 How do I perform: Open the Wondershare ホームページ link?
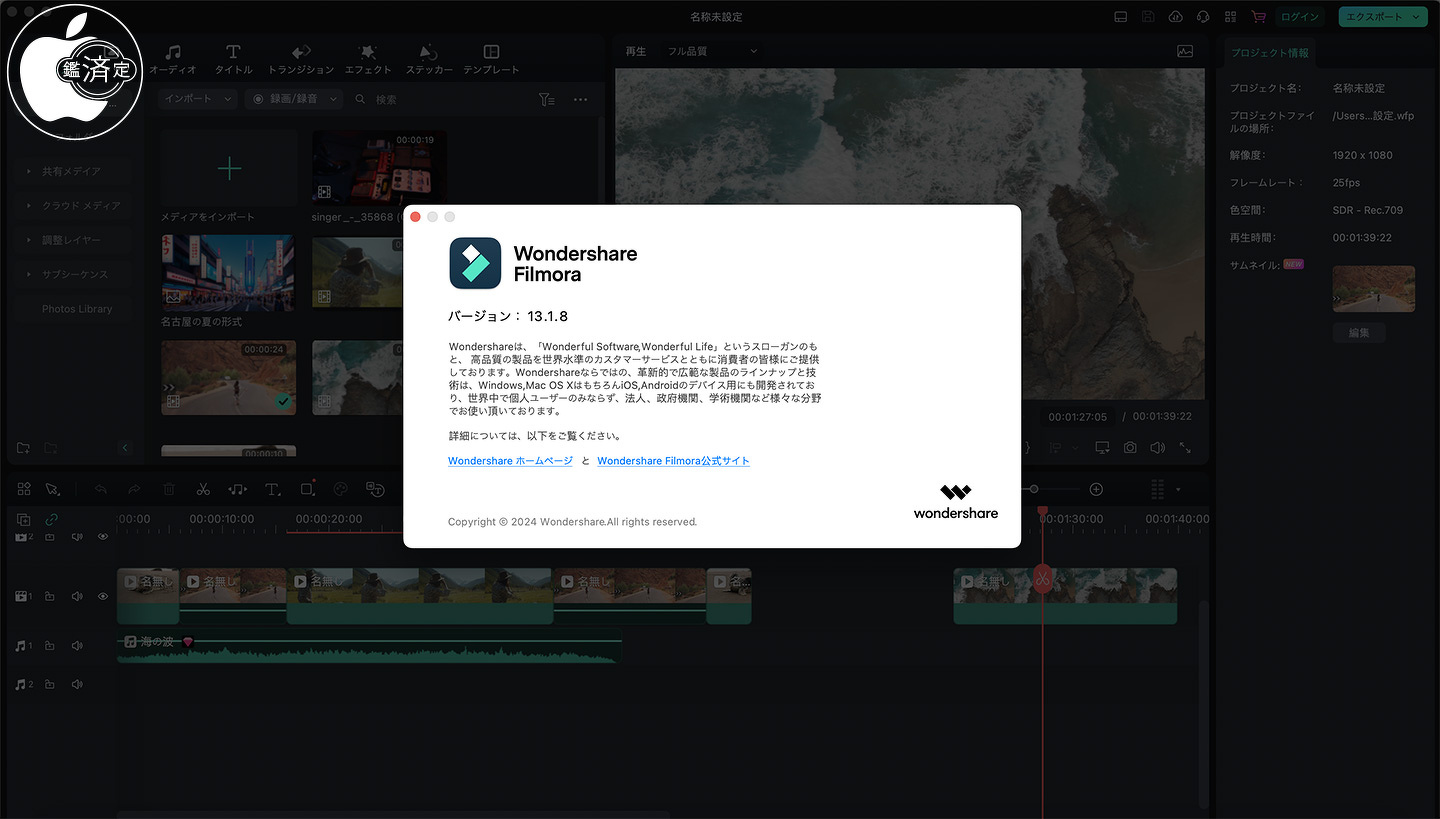[511, 461]
